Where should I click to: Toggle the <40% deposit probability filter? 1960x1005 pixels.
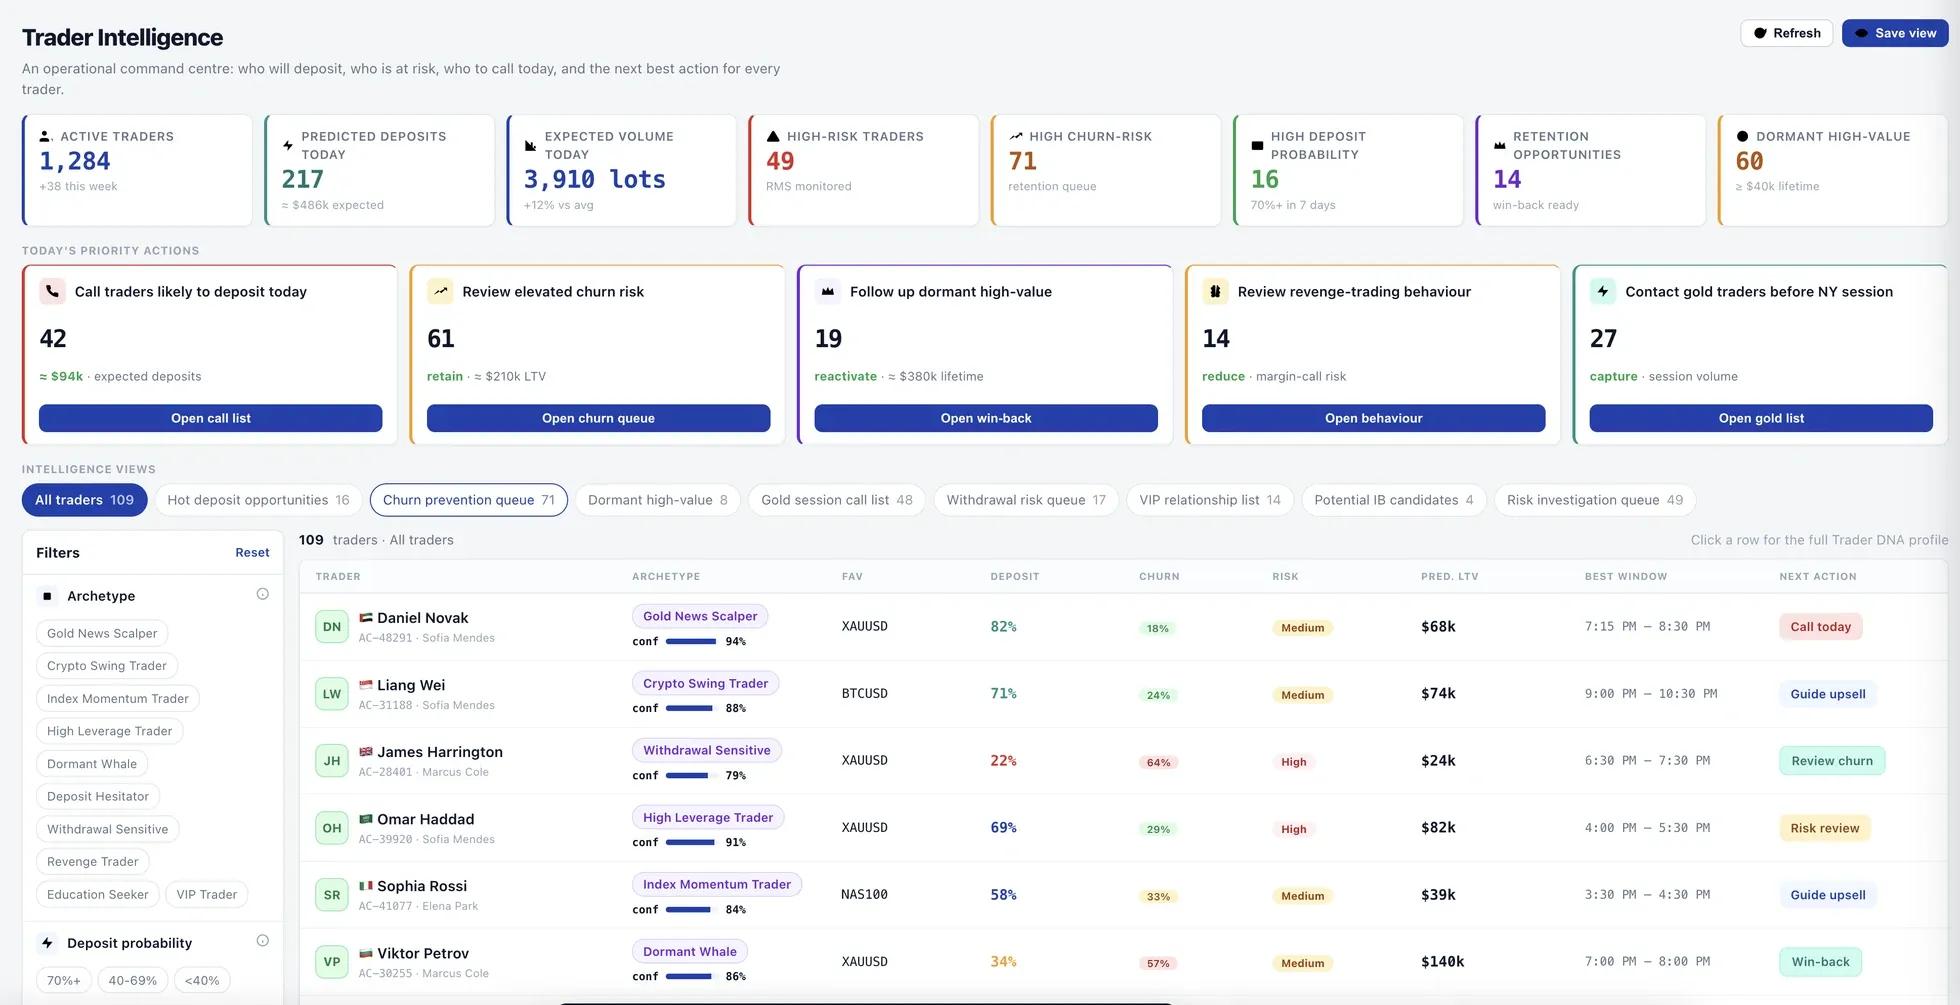[202, 981]
